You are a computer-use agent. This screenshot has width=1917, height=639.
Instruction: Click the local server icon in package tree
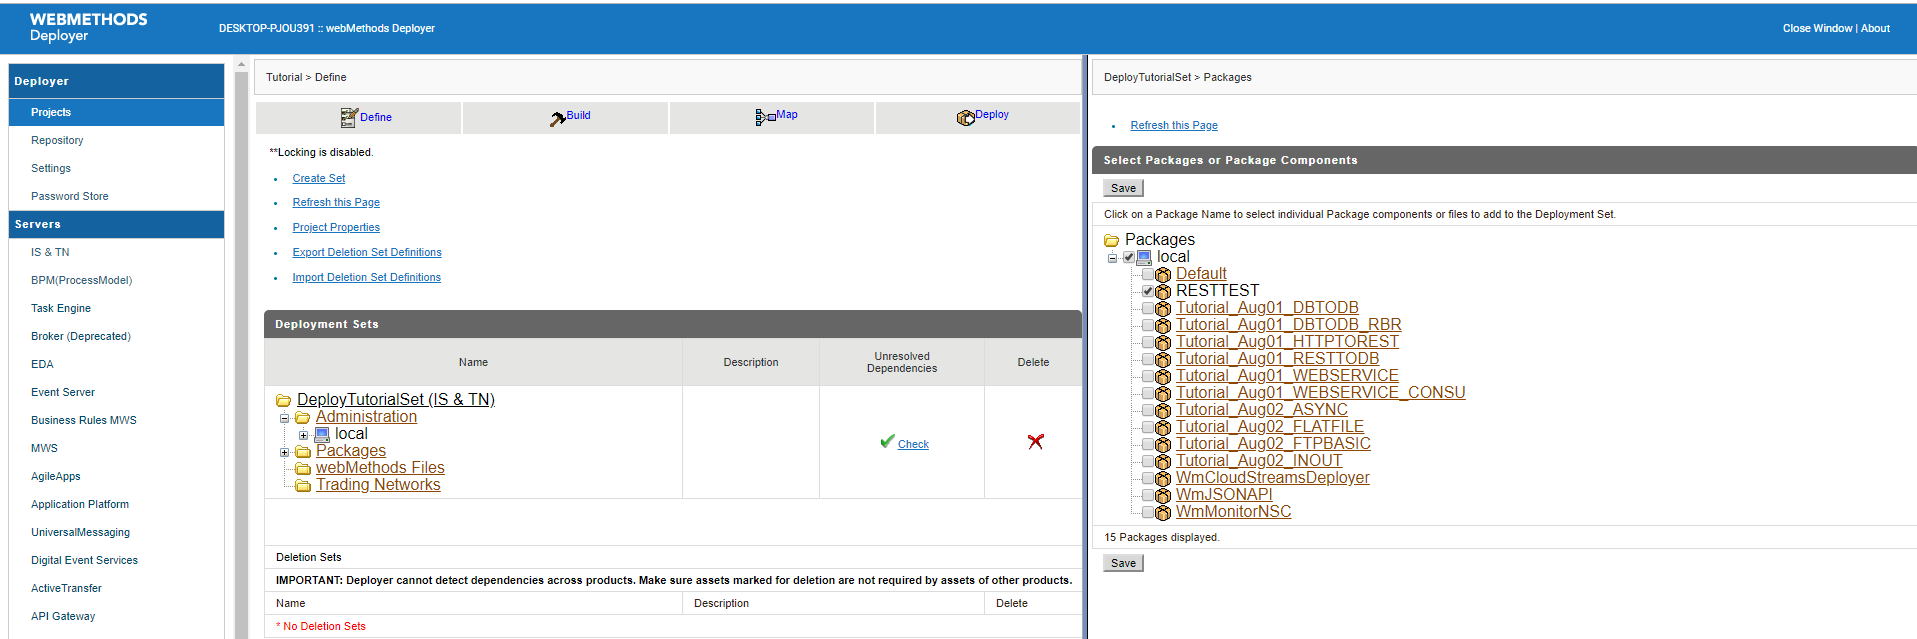point(1144,258)
